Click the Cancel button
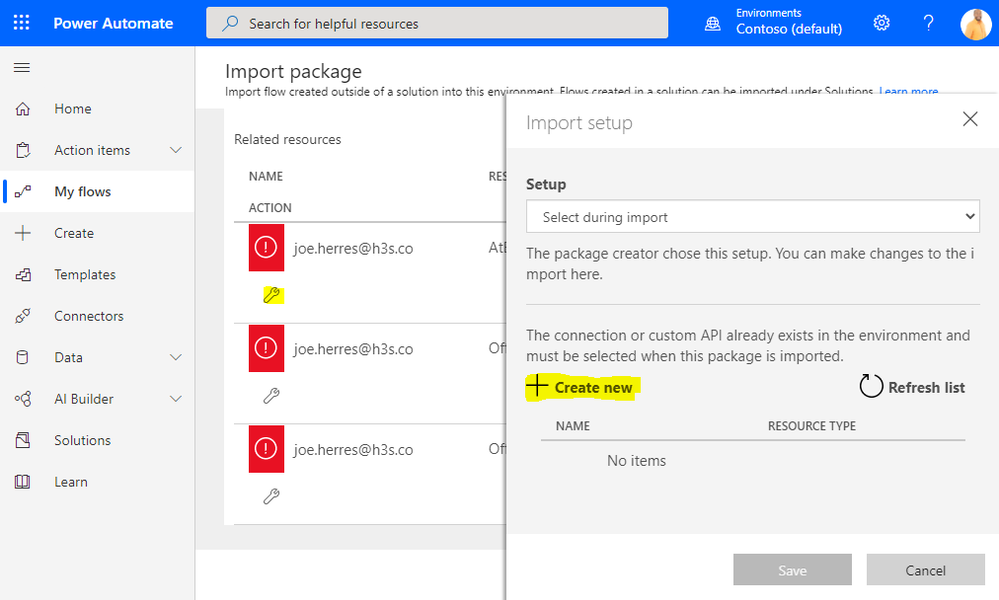999x600 pixels. pos(925,570)
